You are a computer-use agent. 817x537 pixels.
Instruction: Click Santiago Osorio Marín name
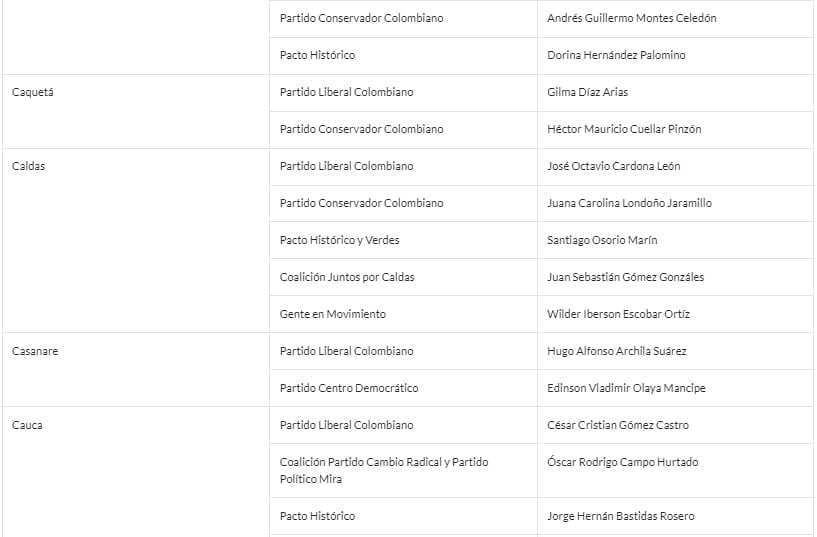tap(602, 240)
